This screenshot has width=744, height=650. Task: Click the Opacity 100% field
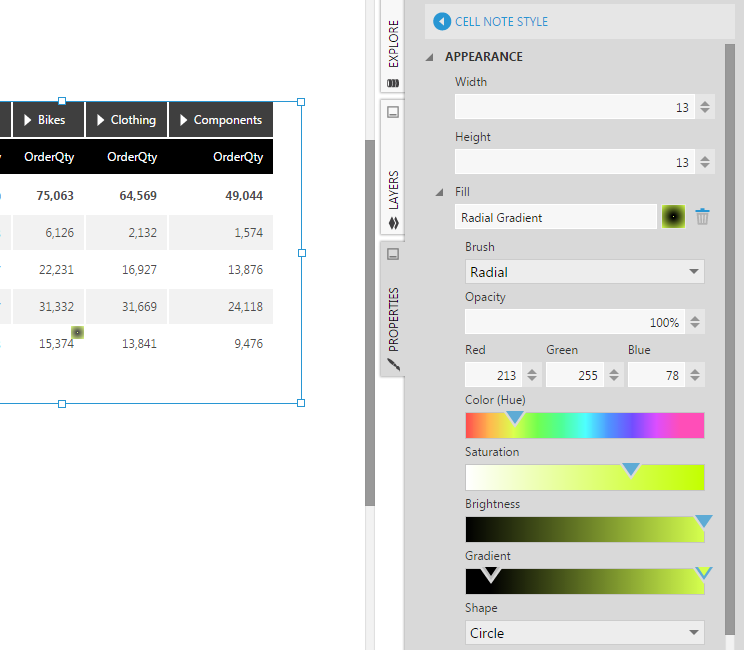(x=575, y=322)
